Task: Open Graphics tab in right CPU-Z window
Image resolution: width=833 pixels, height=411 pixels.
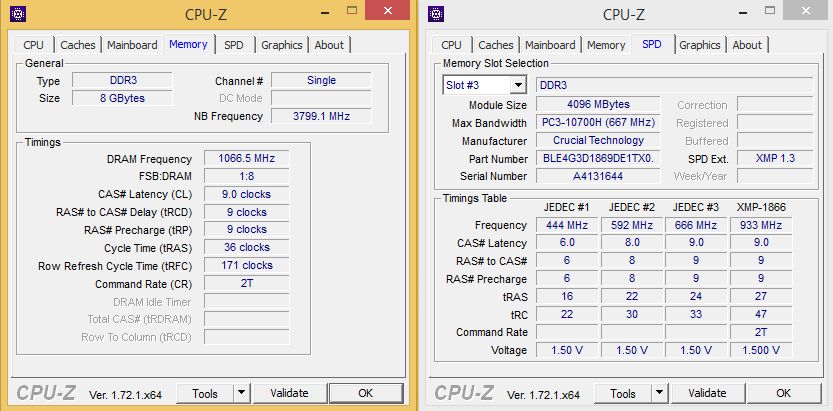Action: click(700, 45)
